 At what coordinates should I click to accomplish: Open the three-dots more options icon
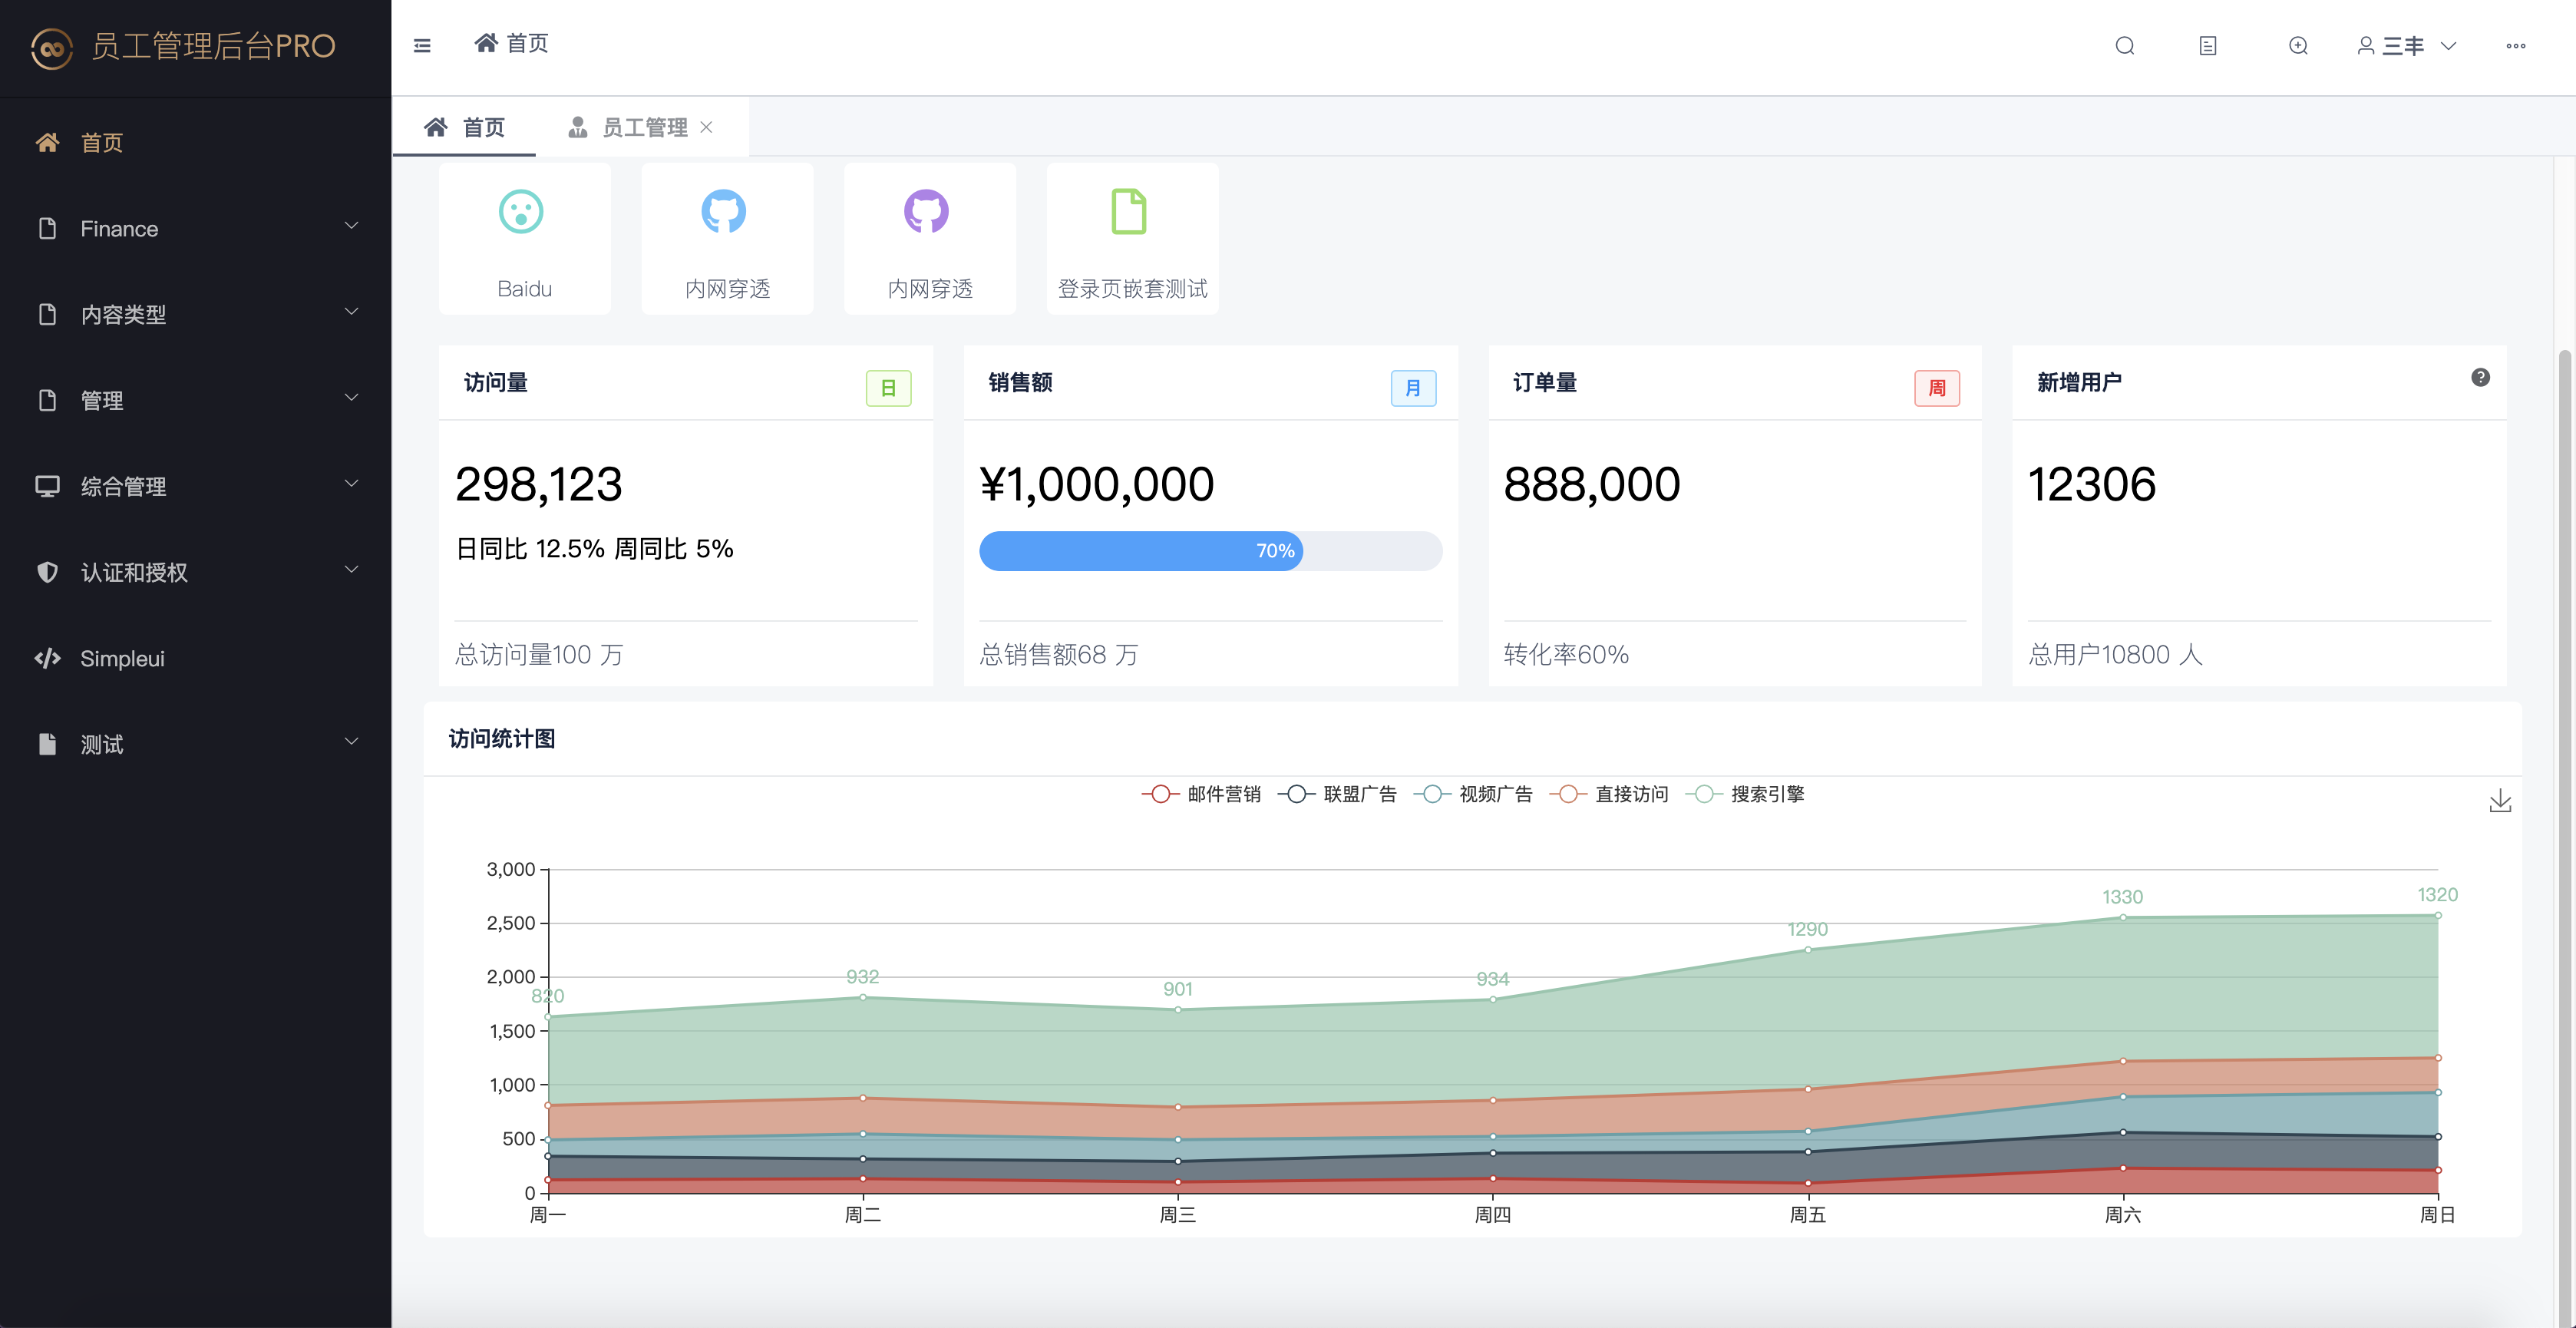(2515, 46)
